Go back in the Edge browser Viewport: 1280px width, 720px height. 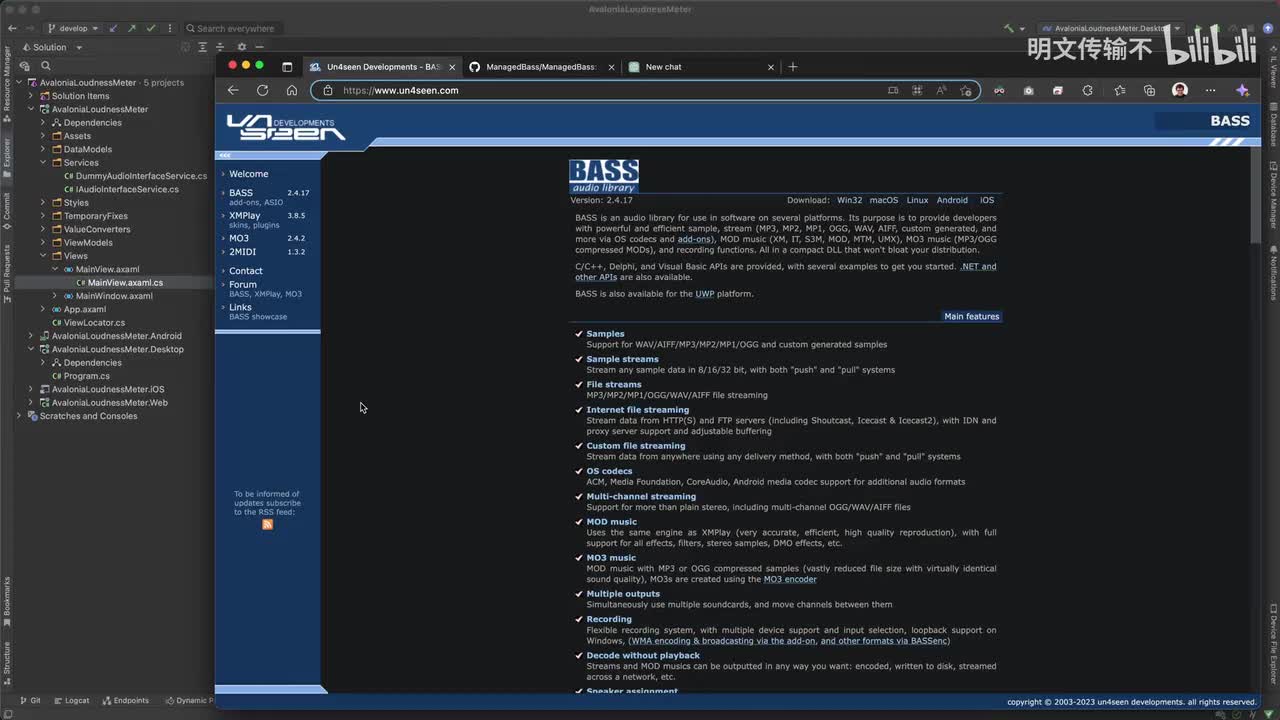tap(233, 90)
